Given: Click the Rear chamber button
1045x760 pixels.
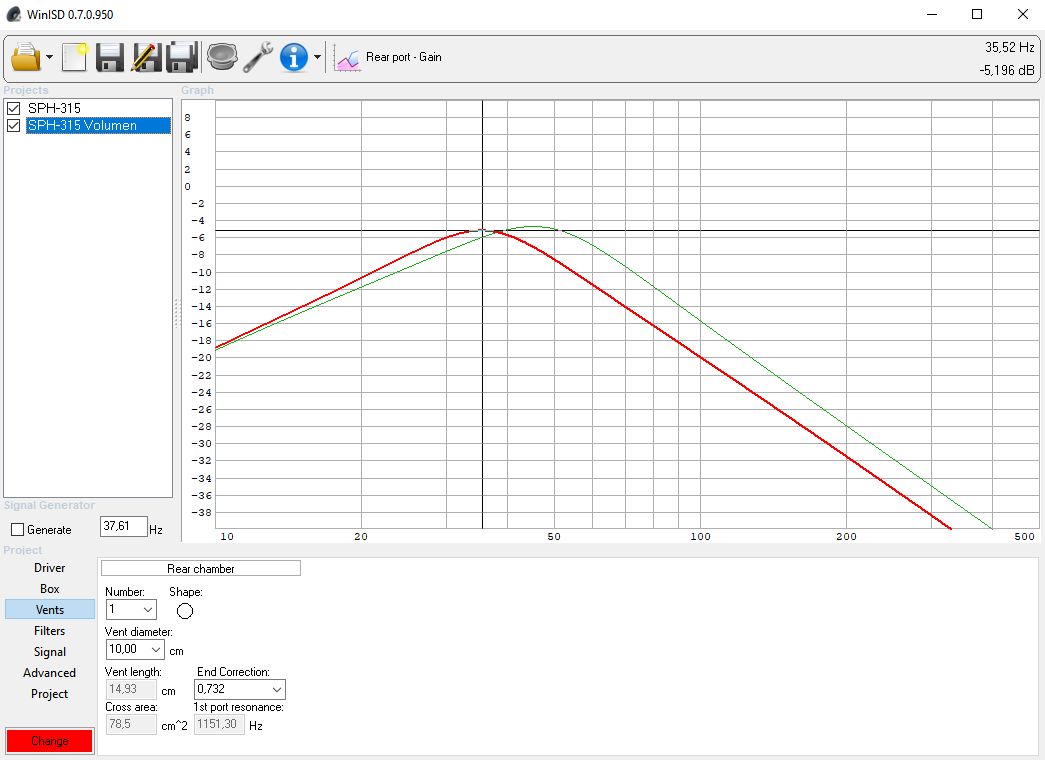Looking at the screenshot, I should point(201,568).
